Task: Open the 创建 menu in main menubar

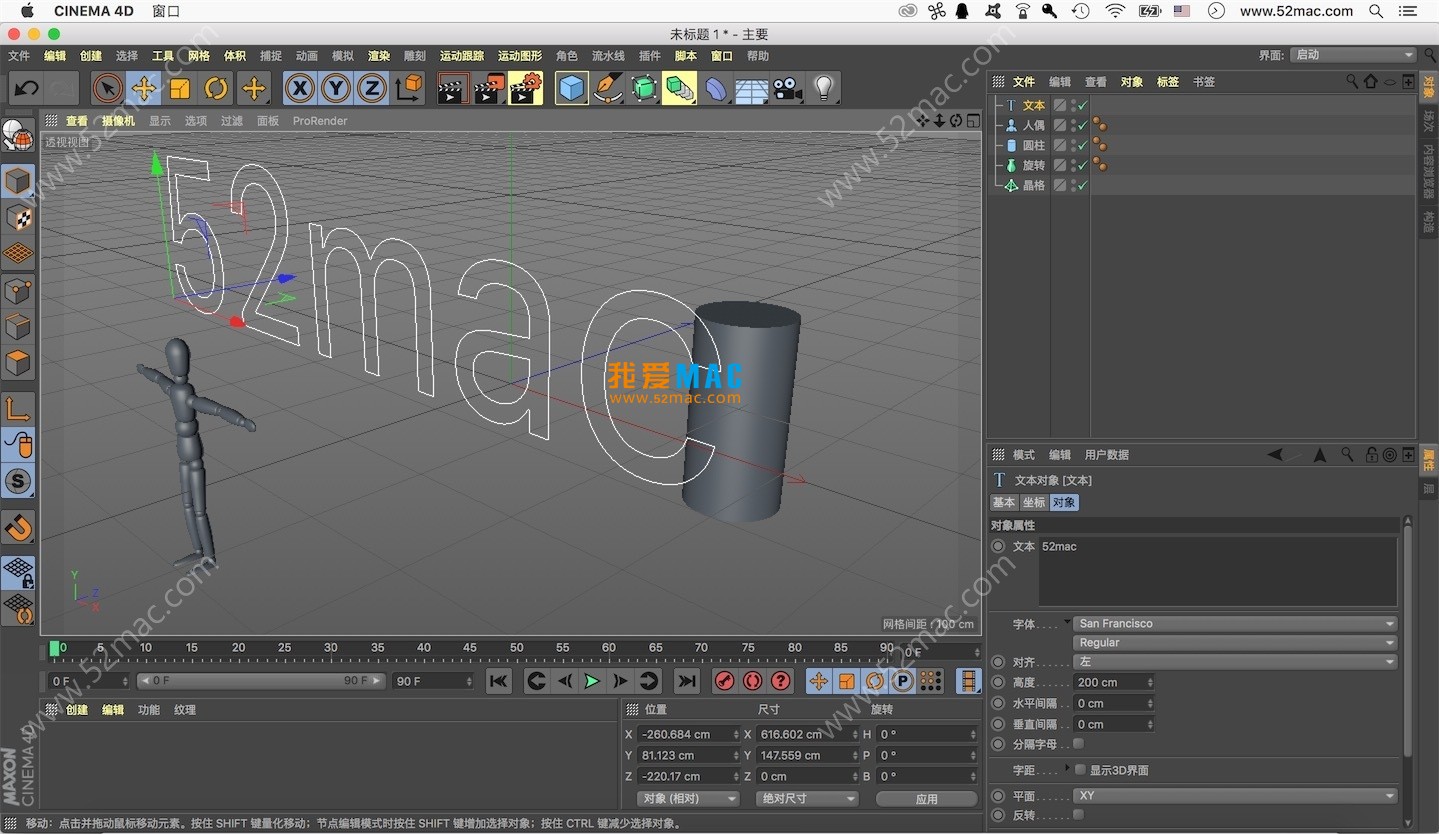Action: click(90, 56)
